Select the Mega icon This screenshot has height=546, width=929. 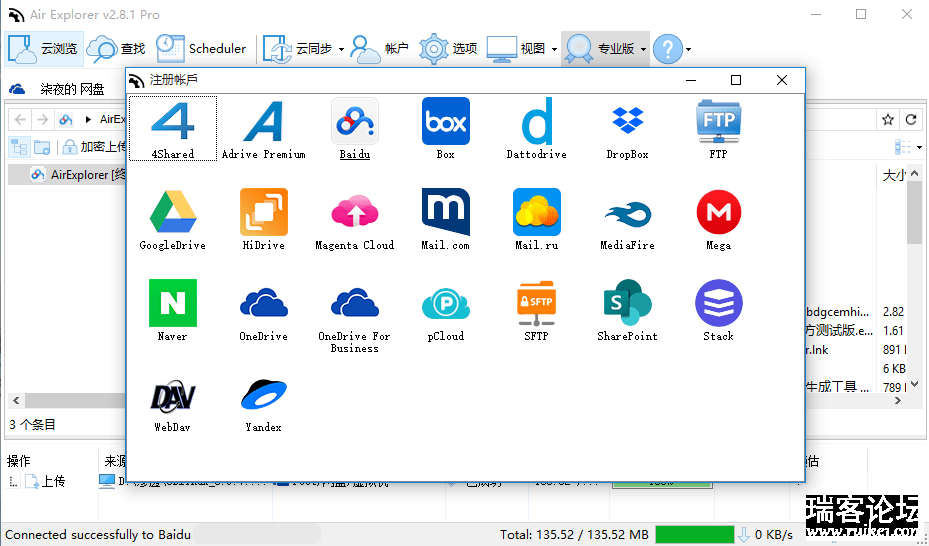(718, 213)
